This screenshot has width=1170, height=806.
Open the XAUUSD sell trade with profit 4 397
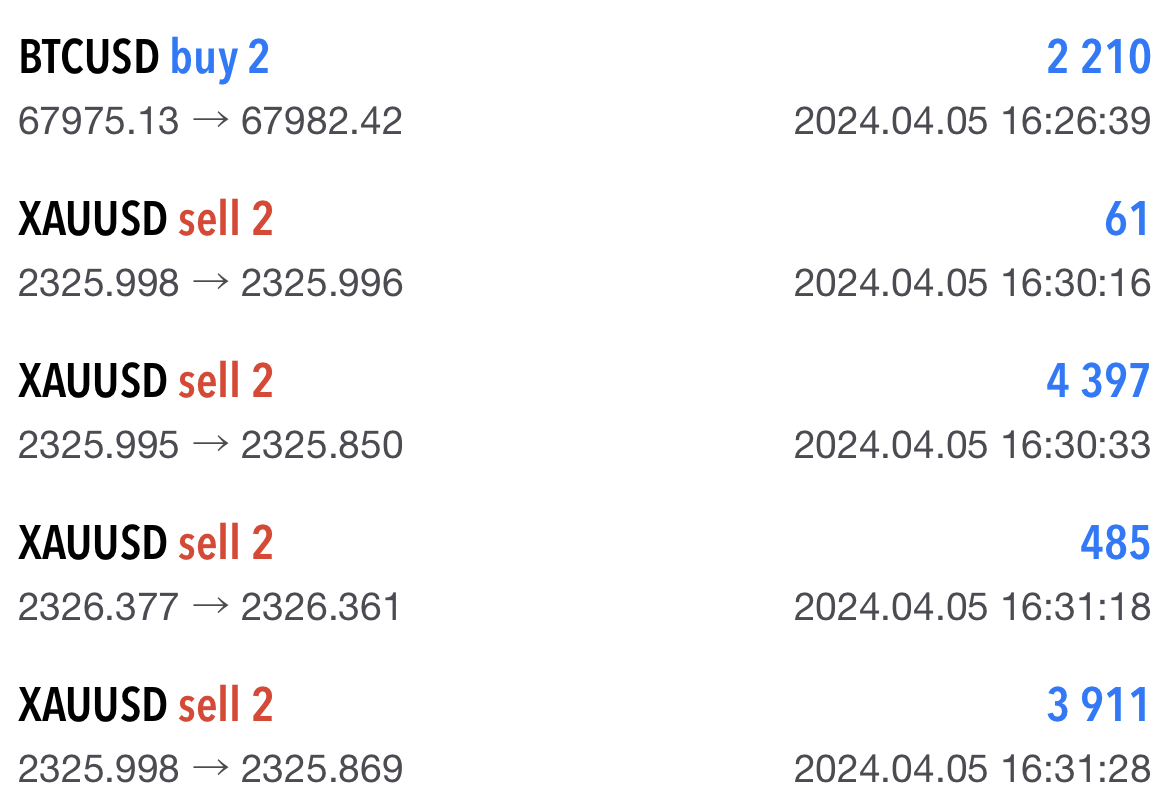[146, 382]
